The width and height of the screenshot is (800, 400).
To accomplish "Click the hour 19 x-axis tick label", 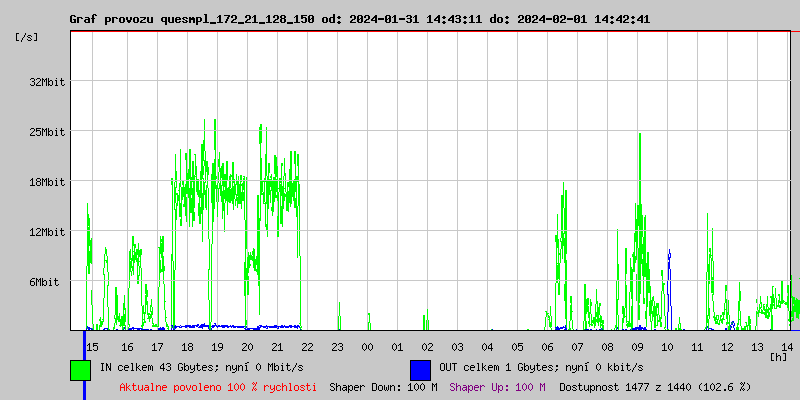I will coord(218,346).
